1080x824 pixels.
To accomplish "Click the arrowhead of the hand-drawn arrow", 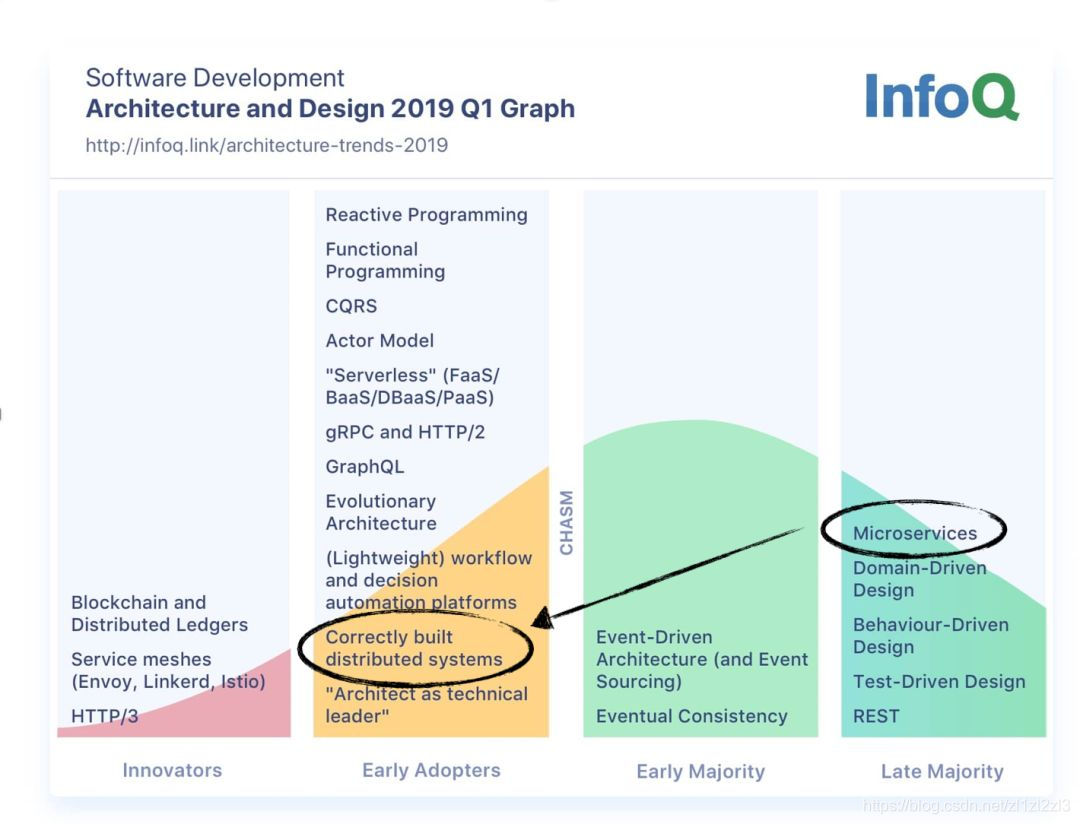I will coord(542,619).
